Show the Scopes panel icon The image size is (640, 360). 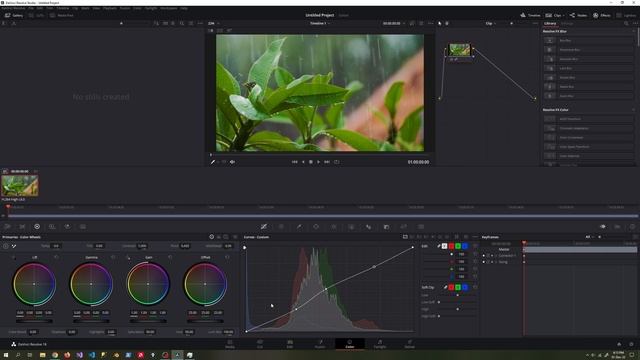(618, 227)
